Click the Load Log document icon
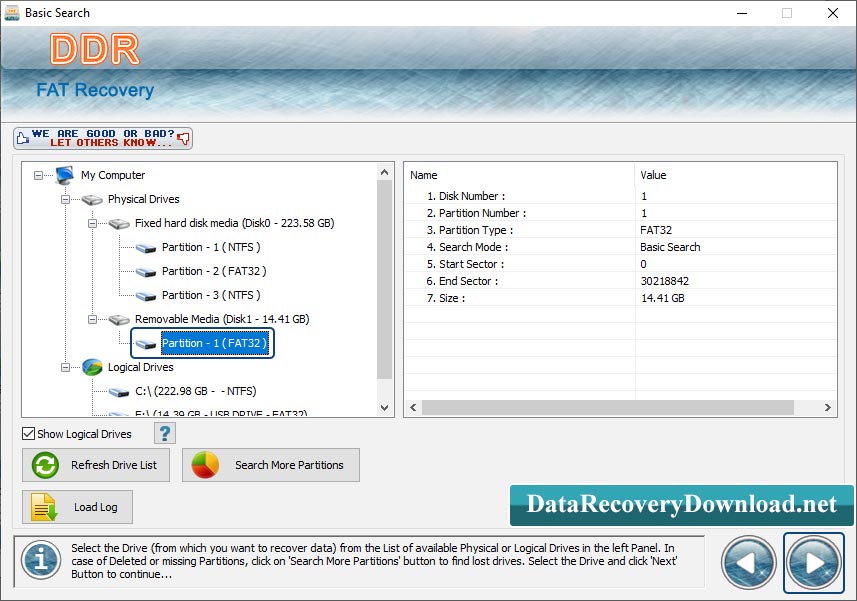The width and height of the screenshot is (857, 601). point(44,507)
